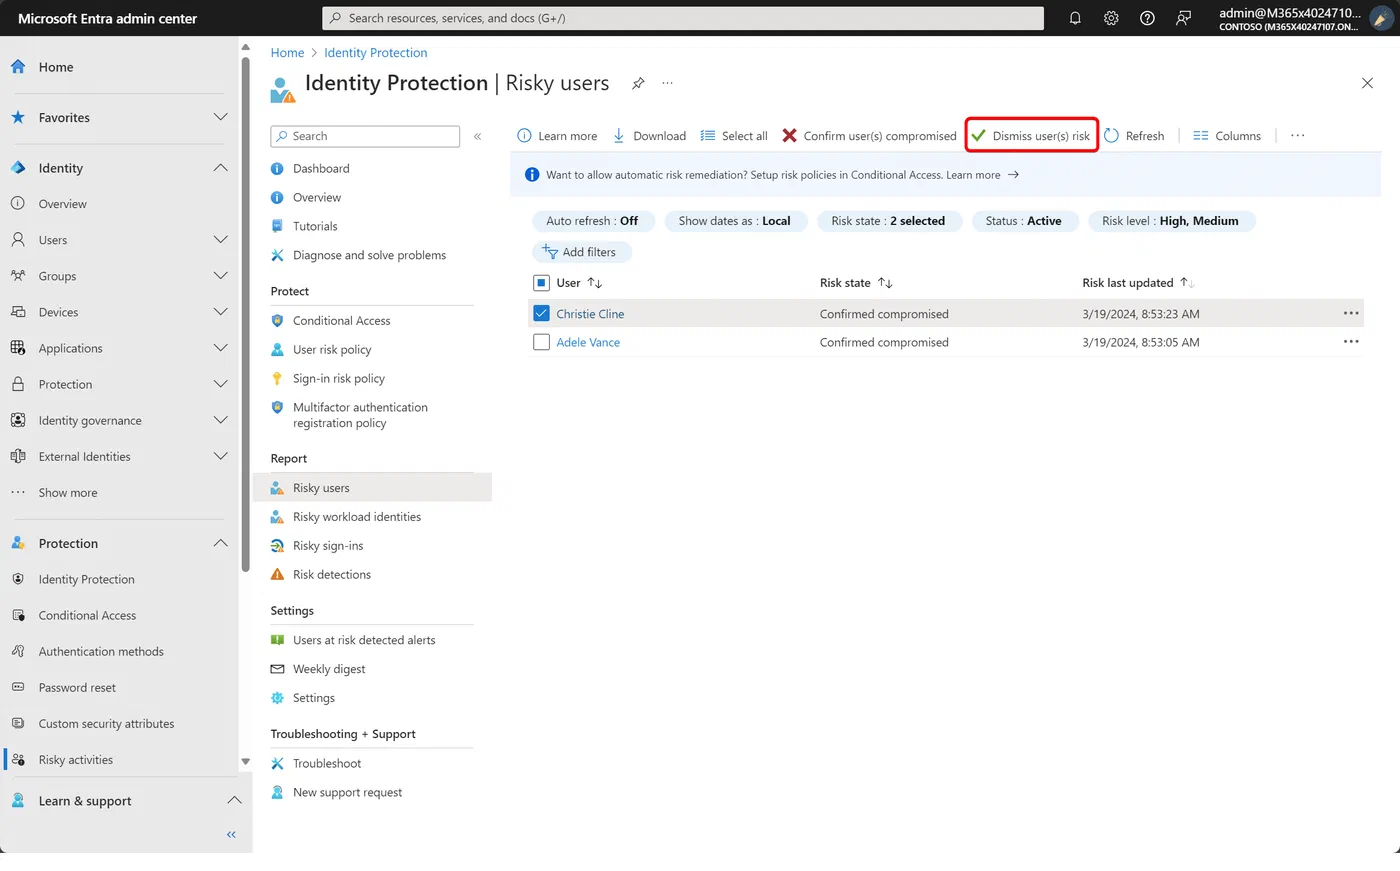Open the feedback icon in header
Image resolution: width=1400 pixels, height=871 pixels.
point(1183,18)
